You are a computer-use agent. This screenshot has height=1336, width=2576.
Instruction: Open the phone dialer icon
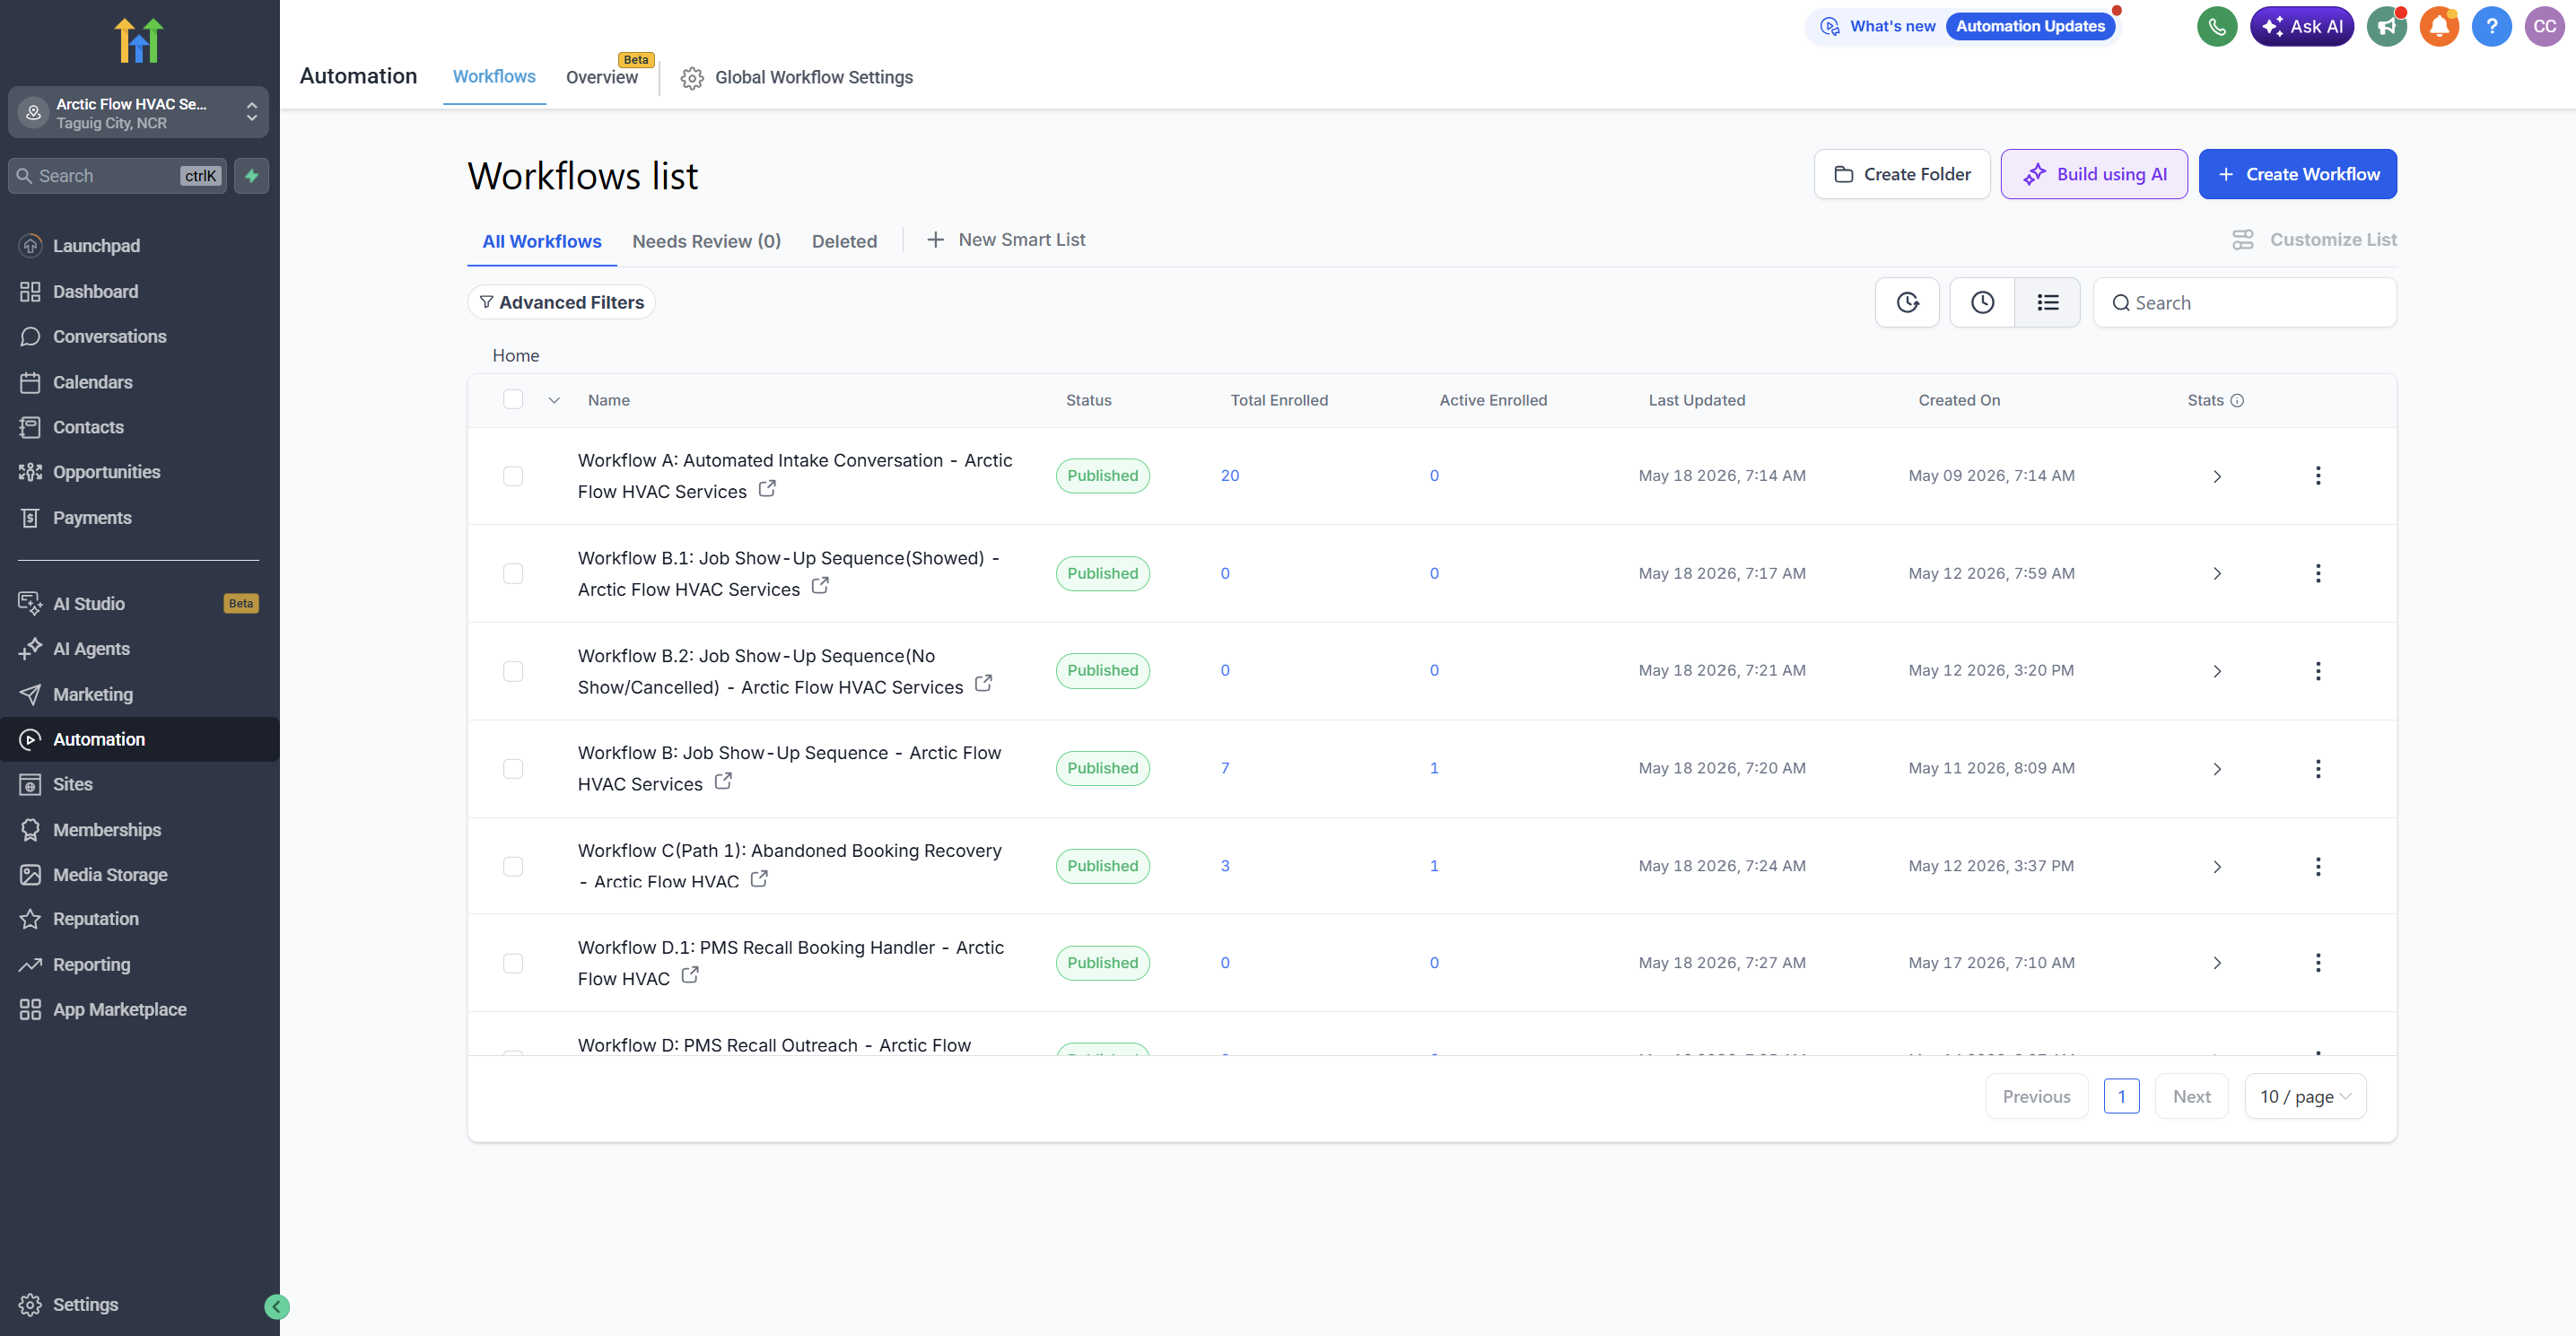tap(2216, 27)
